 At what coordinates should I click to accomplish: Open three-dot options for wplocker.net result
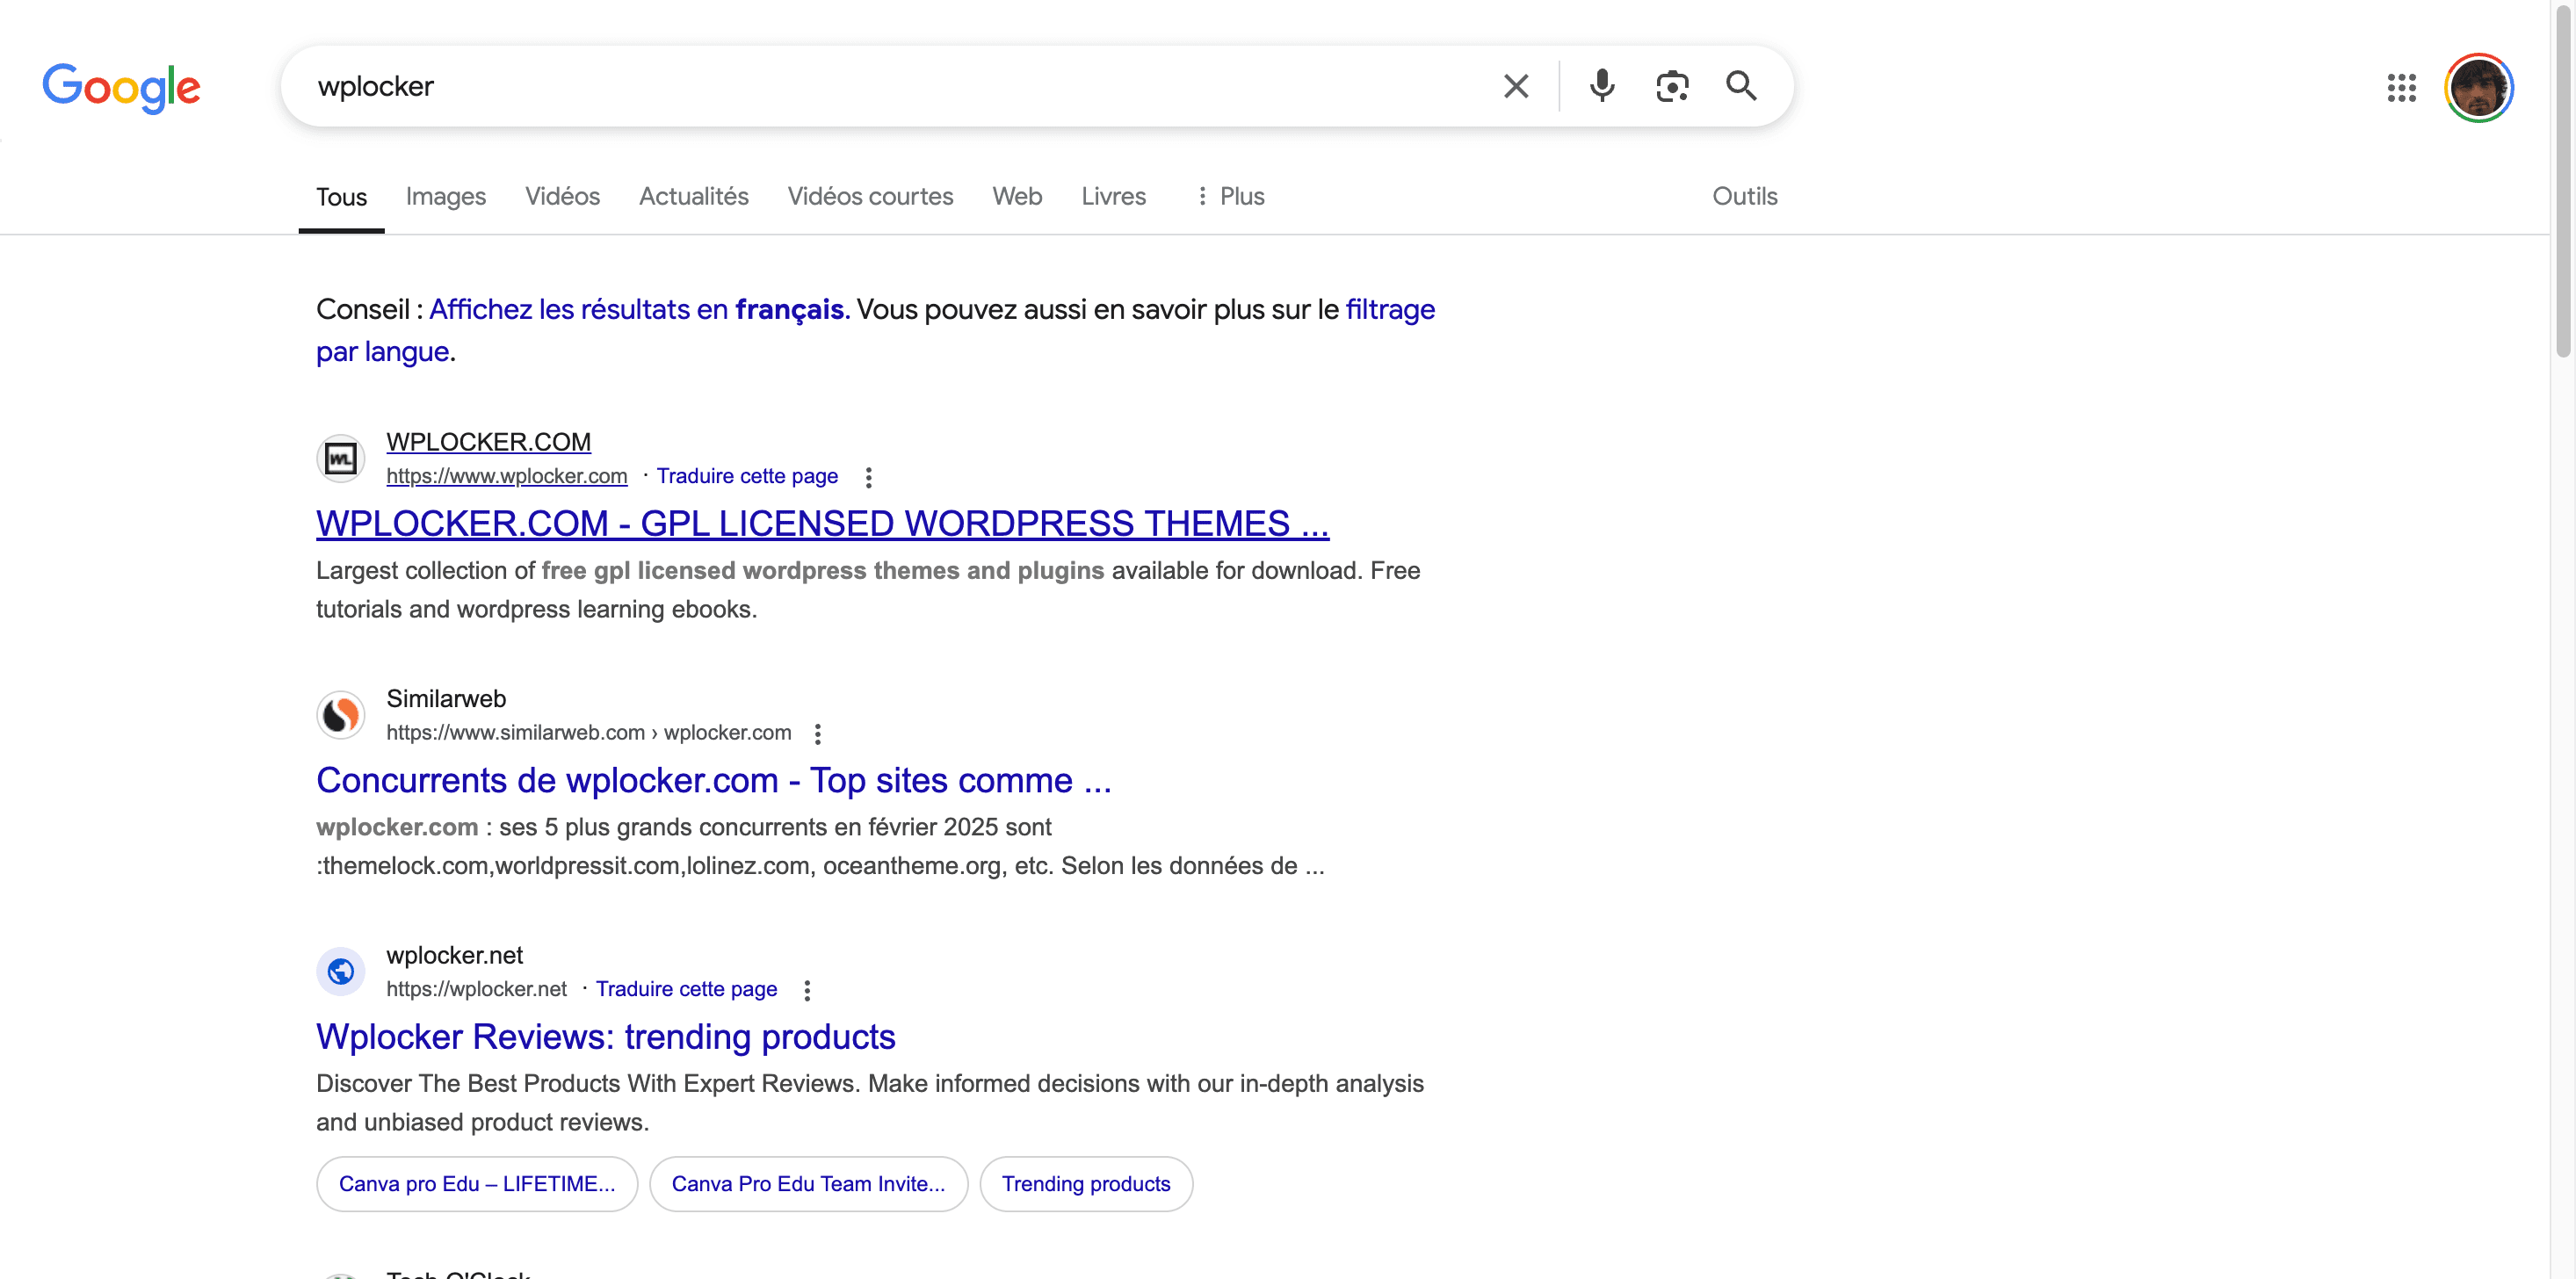coord(807,990)
